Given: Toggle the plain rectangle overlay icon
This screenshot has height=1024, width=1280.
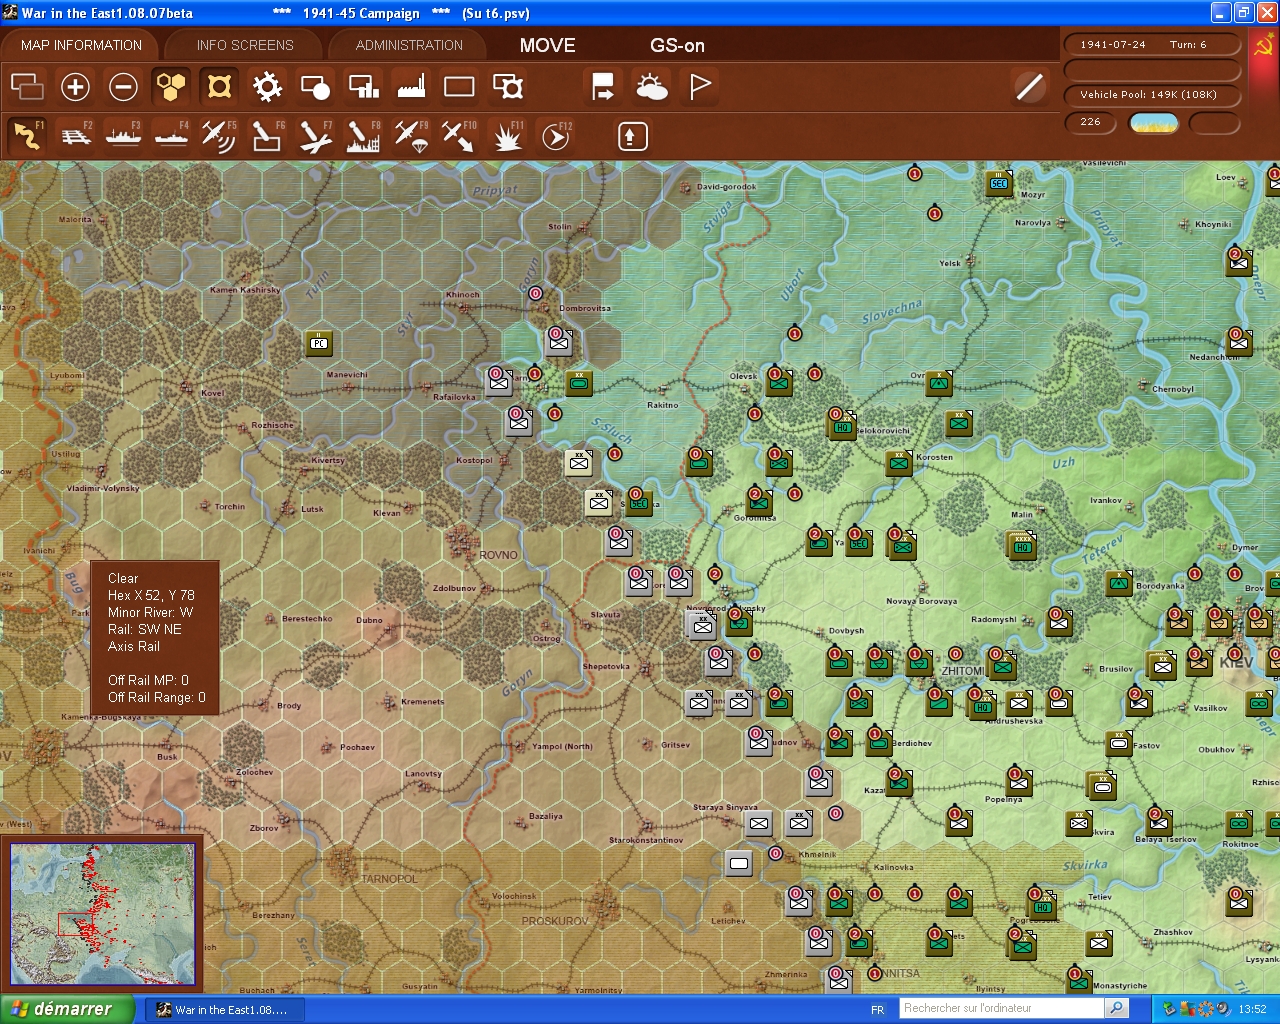Looking at the screenshot, I should pyautogui.click(x=459, y=87).
